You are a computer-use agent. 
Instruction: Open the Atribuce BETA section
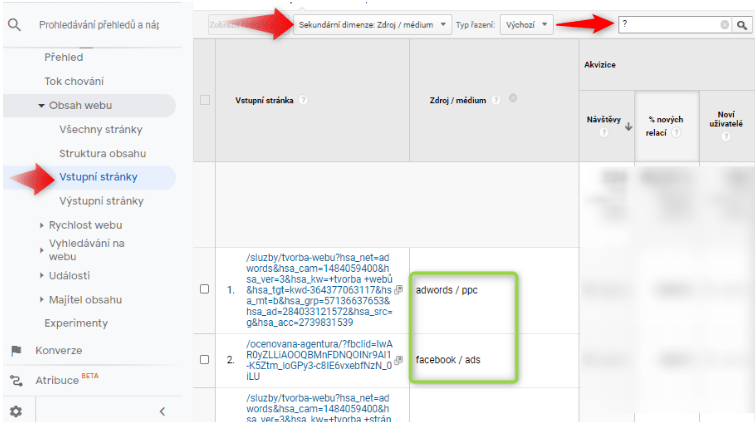[67, 380]
